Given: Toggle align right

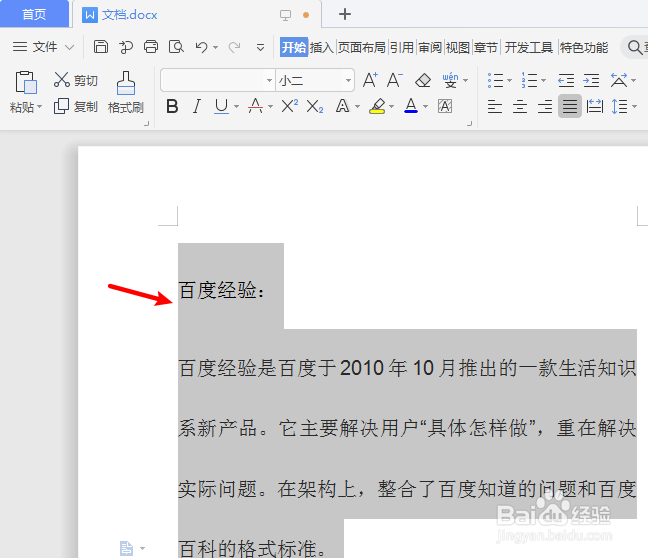Looking at the screenshot, I should pyautogui.click(x=545, y=107).
